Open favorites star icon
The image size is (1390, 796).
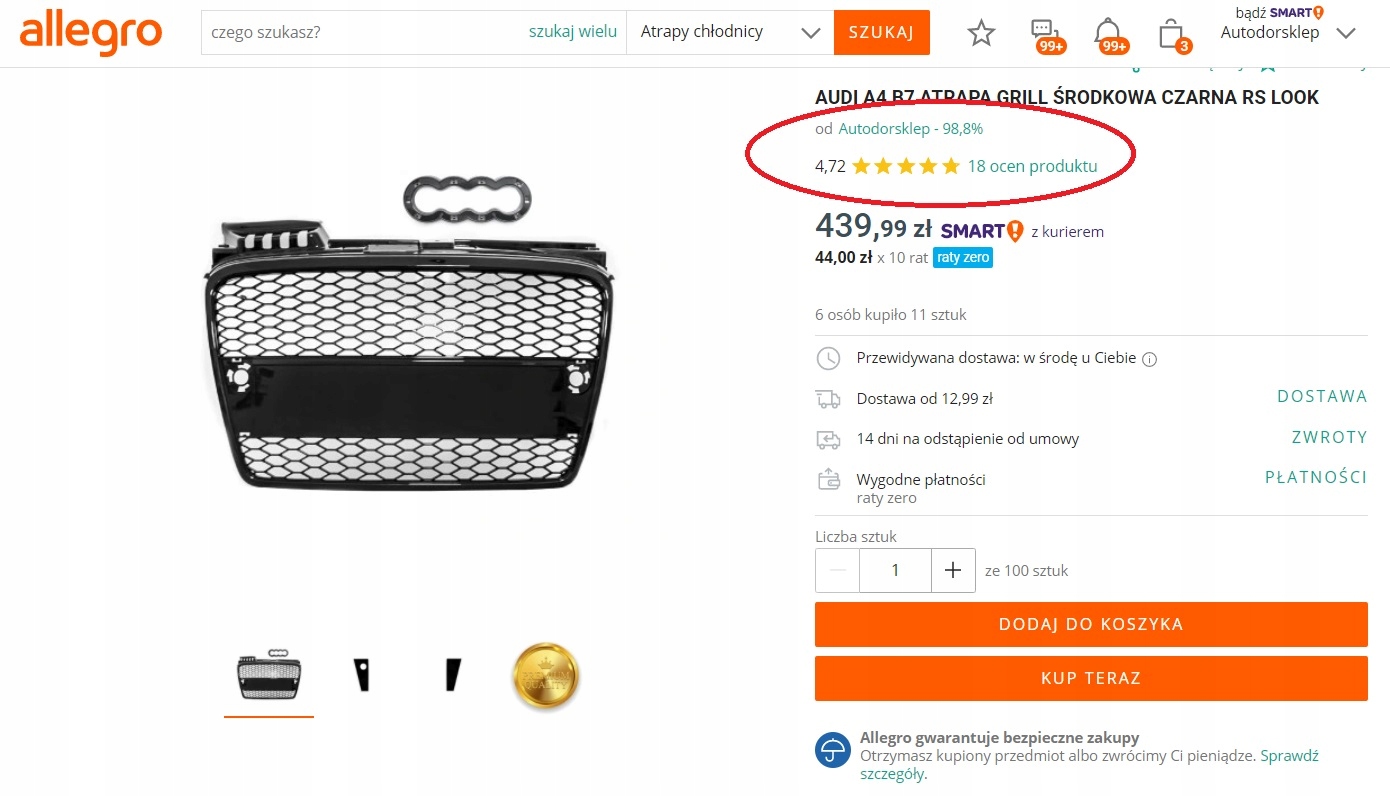[981, 33]
